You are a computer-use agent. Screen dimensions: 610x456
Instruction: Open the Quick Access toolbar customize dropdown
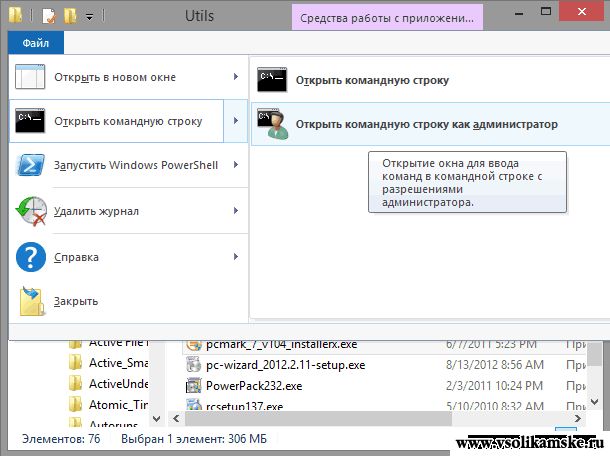point(90,17)
